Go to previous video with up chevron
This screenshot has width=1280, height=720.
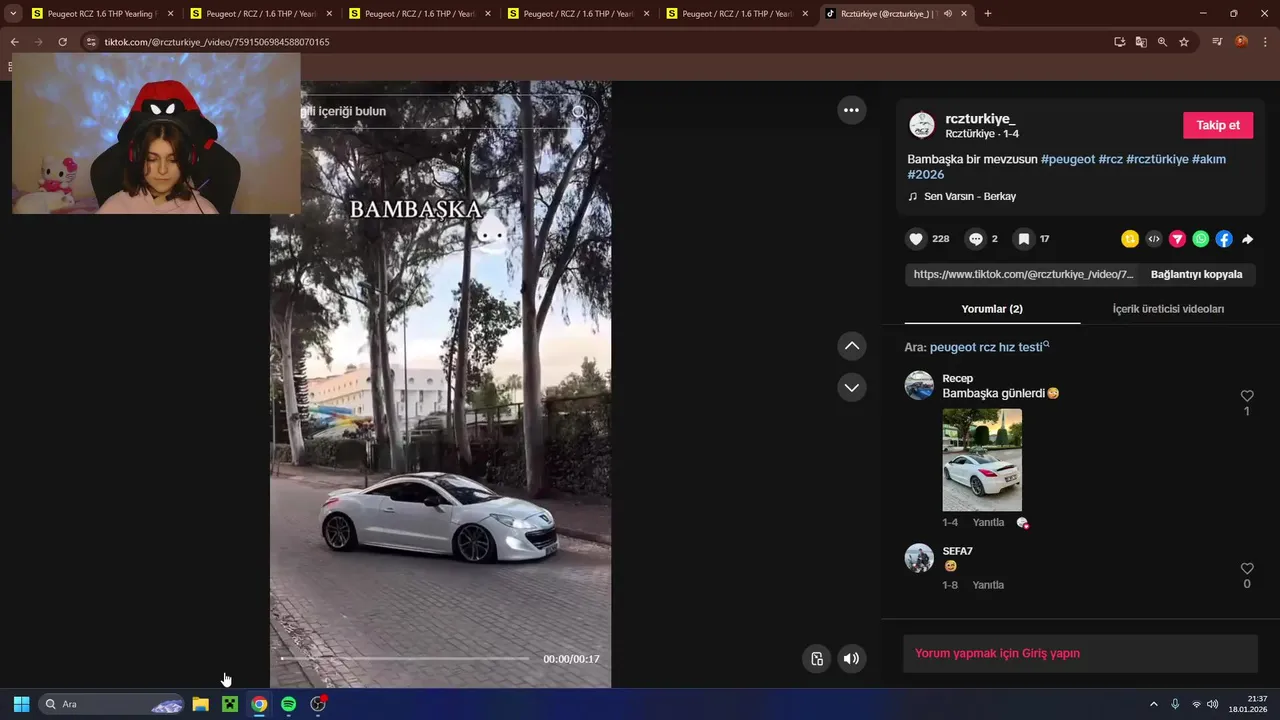point(851,346)
